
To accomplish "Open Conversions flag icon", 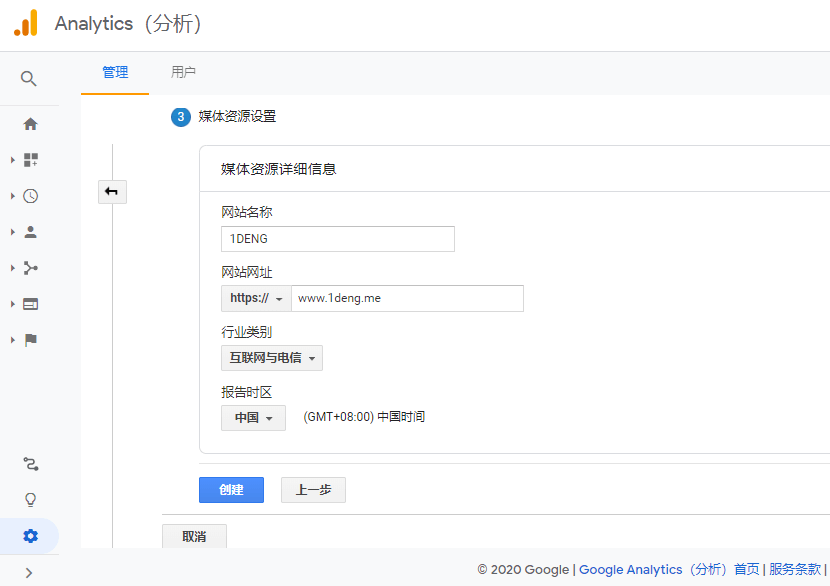I will point(30,340).
